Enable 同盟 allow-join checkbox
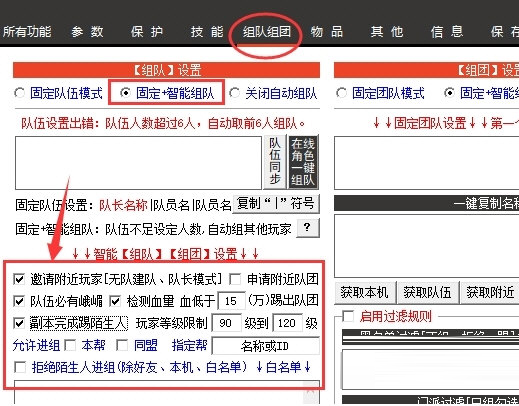 pos(122,345)
